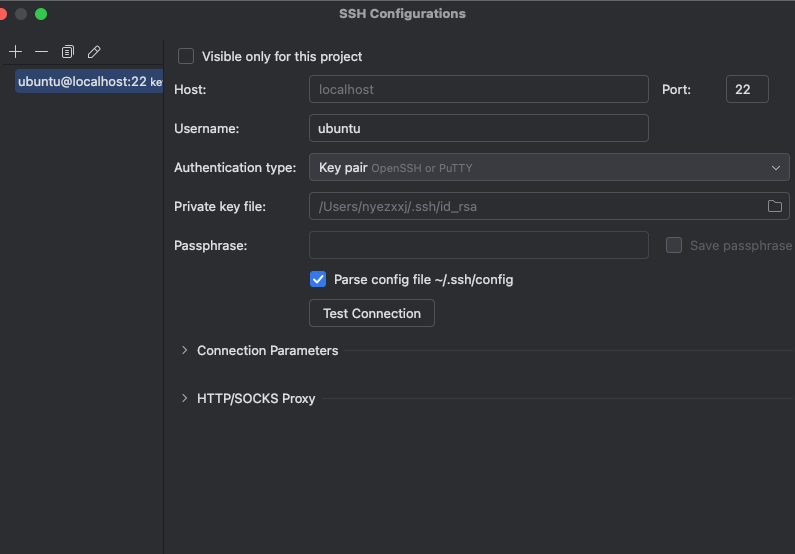Viewport: 795px width, 554px height.
Task: Click the add SSH configuration plus icon
Action: [15, 51]
